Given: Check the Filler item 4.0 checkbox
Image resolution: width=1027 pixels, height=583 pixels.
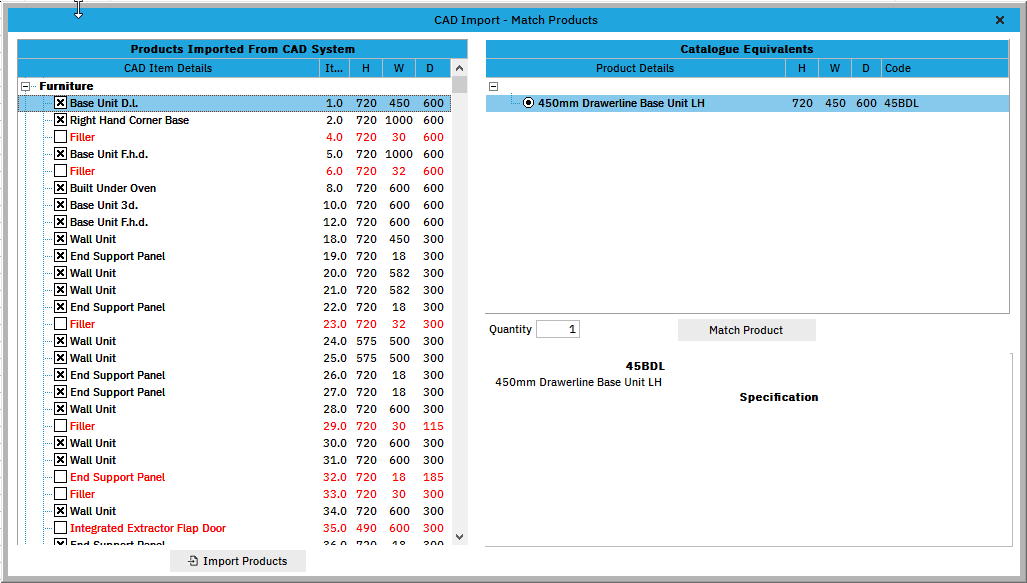Looking at the screenshot, I should (60, 137).
